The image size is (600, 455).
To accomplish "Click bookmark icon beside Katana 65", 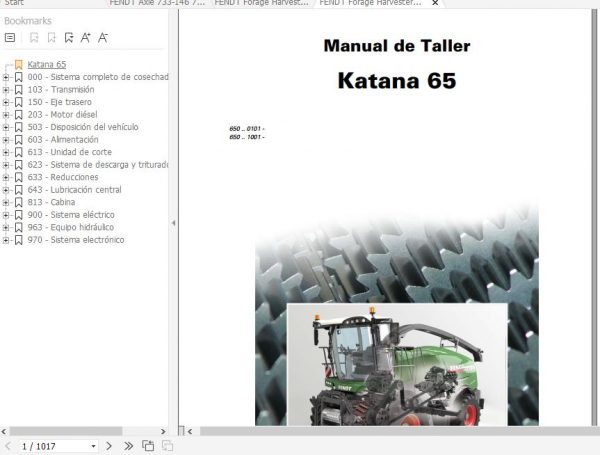I will (x=19, y=64).
